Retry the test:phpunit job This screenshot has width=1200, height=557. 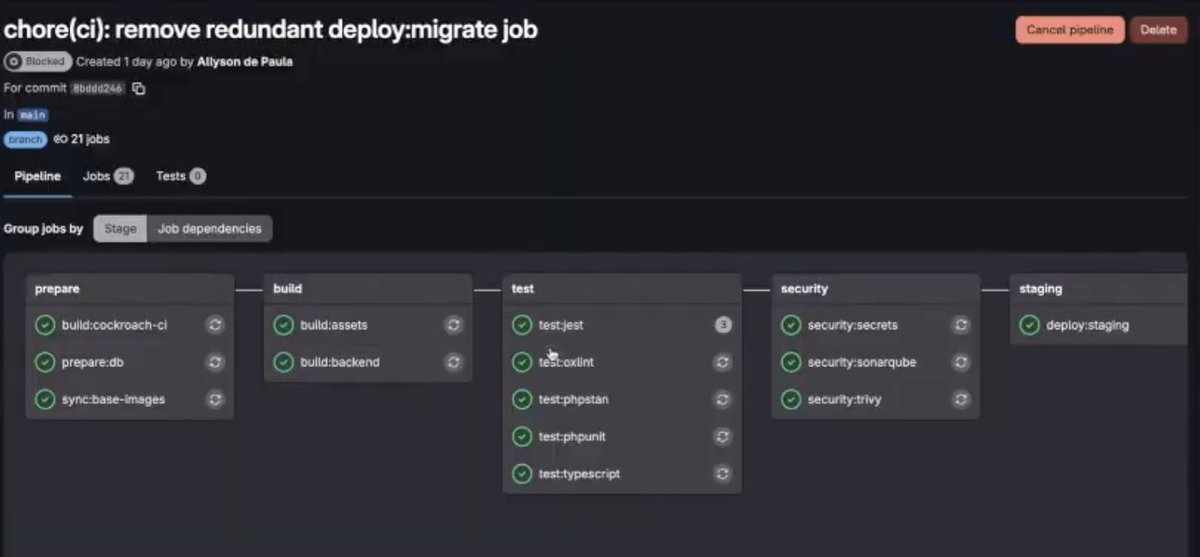coord(723,437)
